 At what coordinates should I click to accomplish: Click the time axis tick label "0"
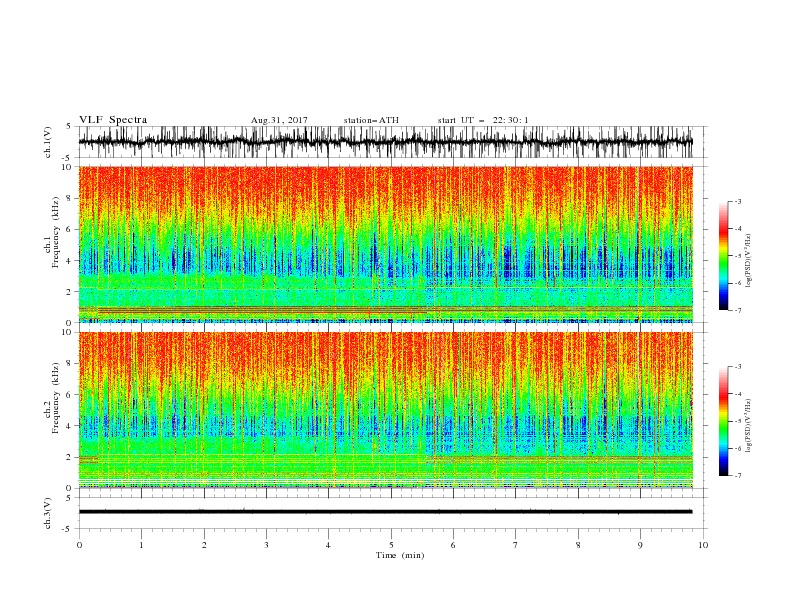[x=79, y=545]
